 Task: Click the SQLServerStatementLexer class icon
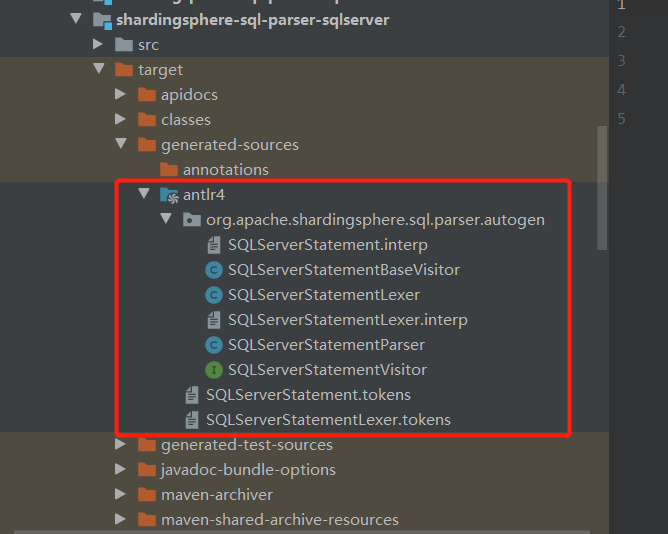[214, 295]
